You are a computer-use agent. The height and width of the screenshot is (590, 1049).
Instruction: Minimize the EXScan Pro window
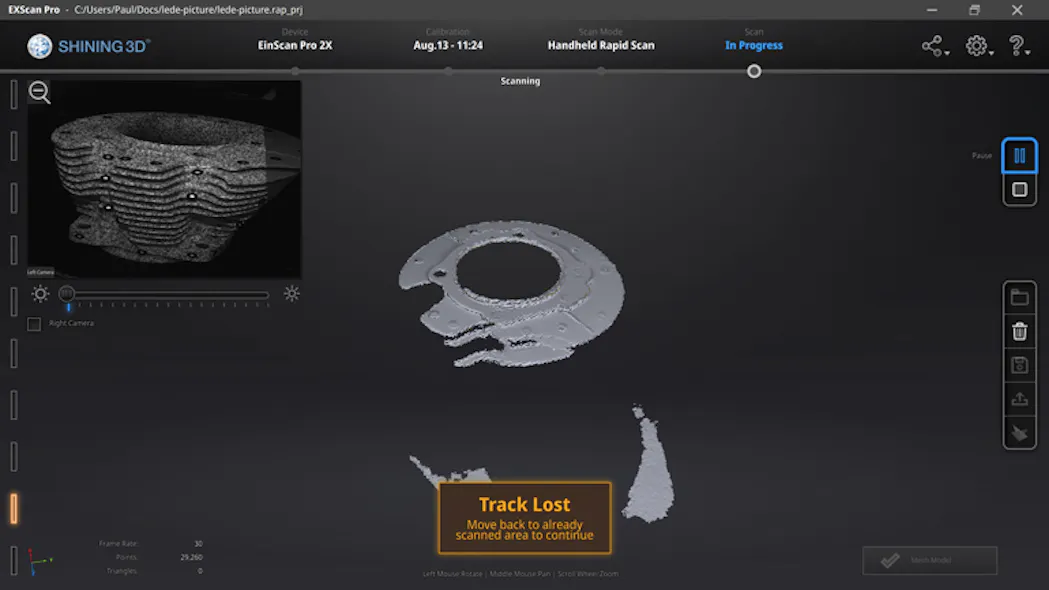932,10
